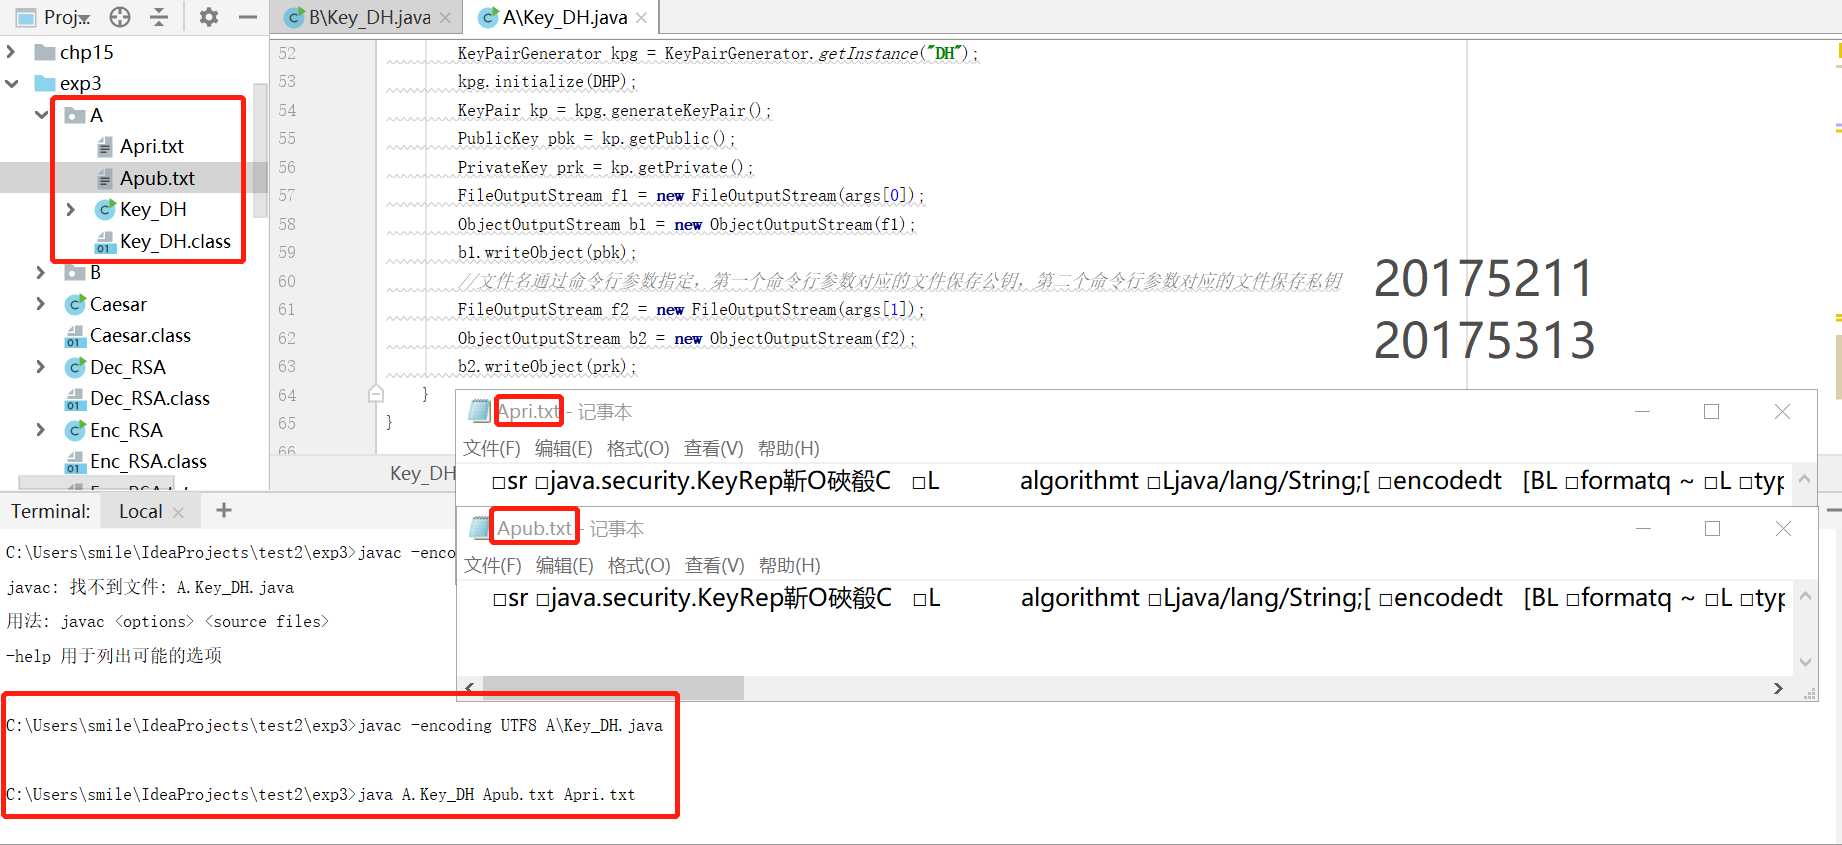Click the exp3 folder icon
The width and height of the screenshot is (1842, 845).
[44, 83]
